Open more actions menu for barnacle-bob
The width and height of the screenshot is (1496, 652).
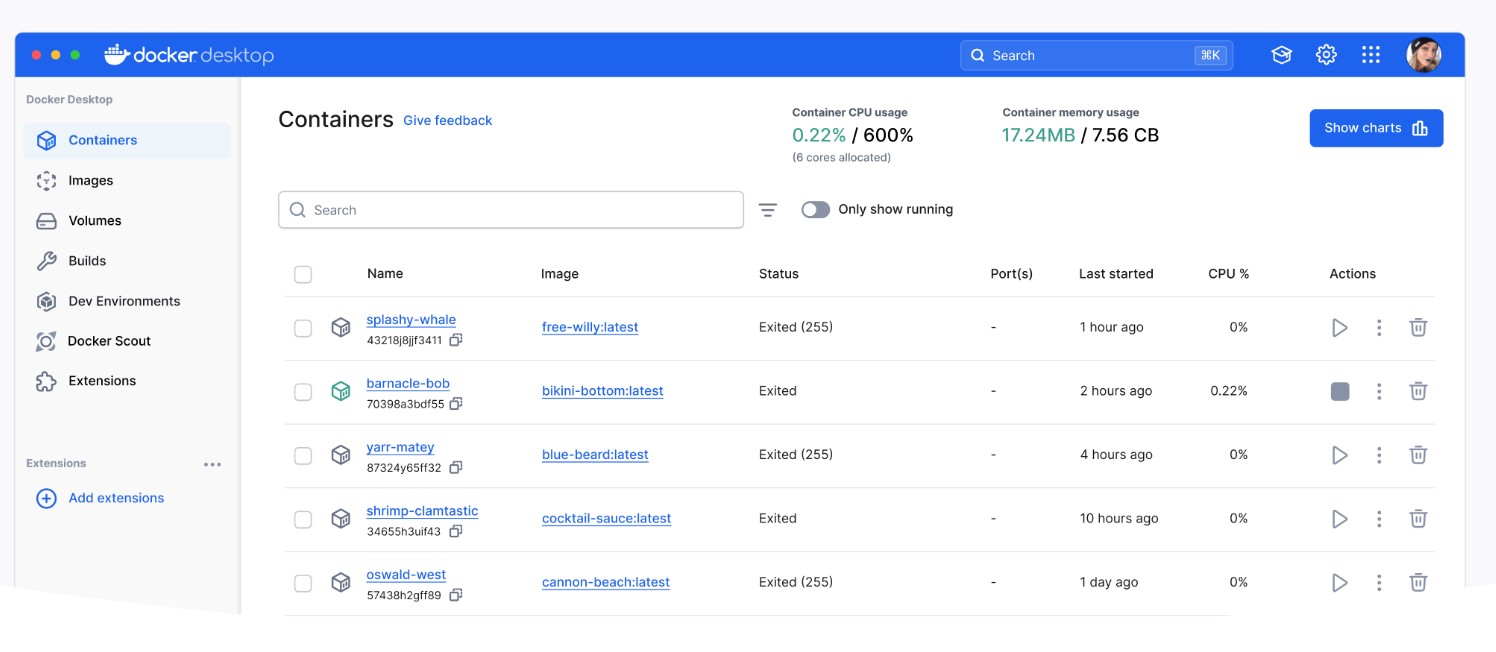(x=1378, y=392)
